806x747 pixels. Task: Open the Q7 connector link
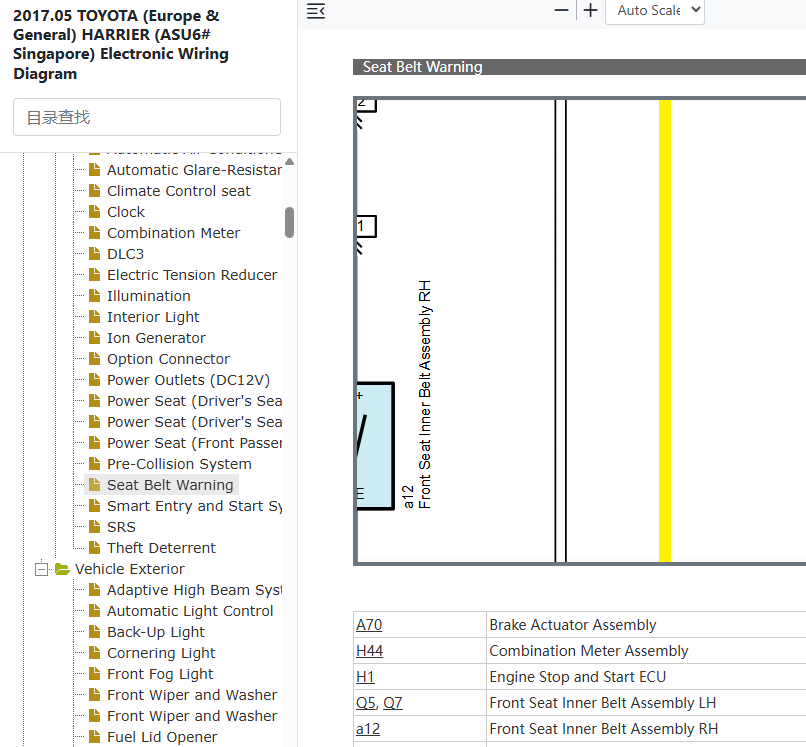click(x=393, y=703)
